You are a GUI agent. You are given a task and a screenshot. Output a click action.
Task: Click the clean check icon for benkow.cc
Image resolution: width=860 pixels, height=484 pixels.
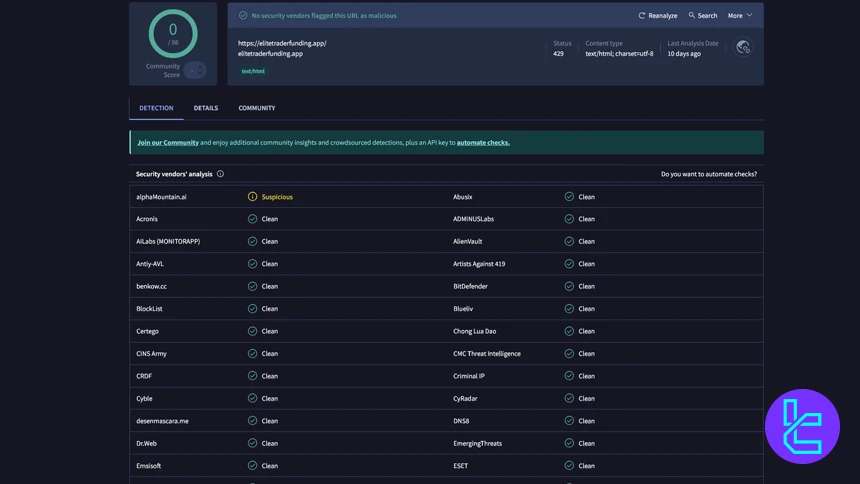click(252, 286)
